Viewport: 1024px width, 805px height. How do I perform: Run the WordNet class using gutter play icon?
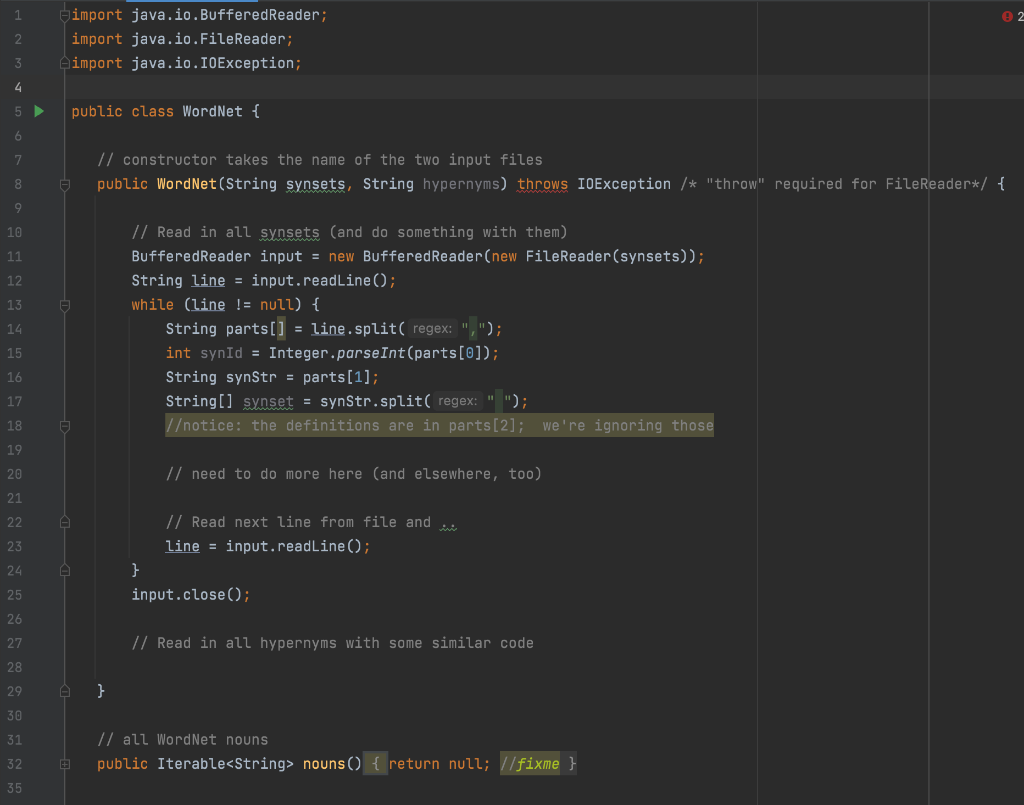pyautogui.click(x=38, y=112)
